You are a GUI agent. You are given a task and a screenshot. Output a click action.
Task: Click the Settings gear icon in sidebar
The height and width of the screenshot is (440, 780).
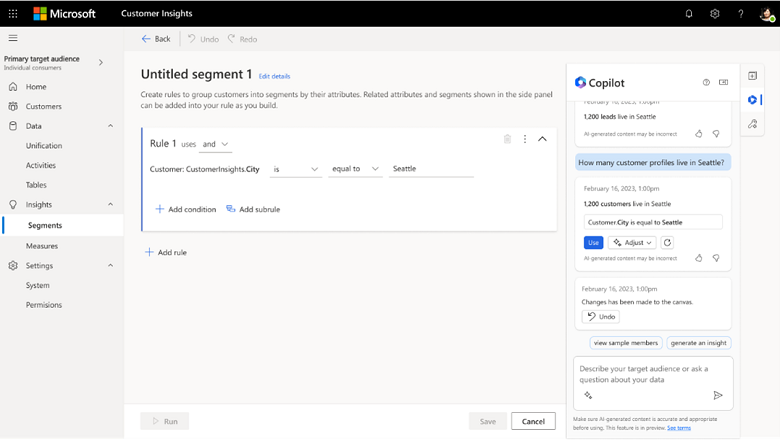(13, 265)
